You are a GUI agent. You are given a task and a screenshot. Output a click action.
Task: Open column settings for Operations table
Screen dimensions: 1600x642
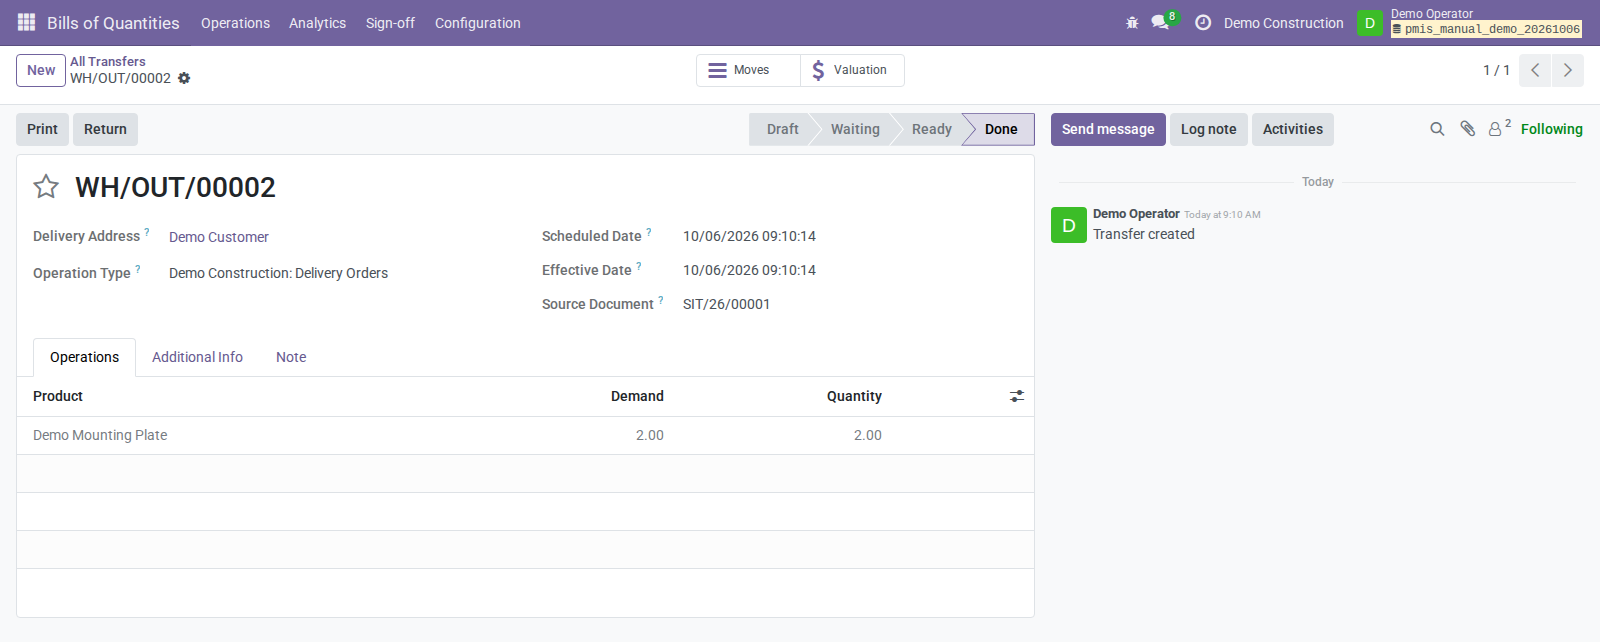1017,396
